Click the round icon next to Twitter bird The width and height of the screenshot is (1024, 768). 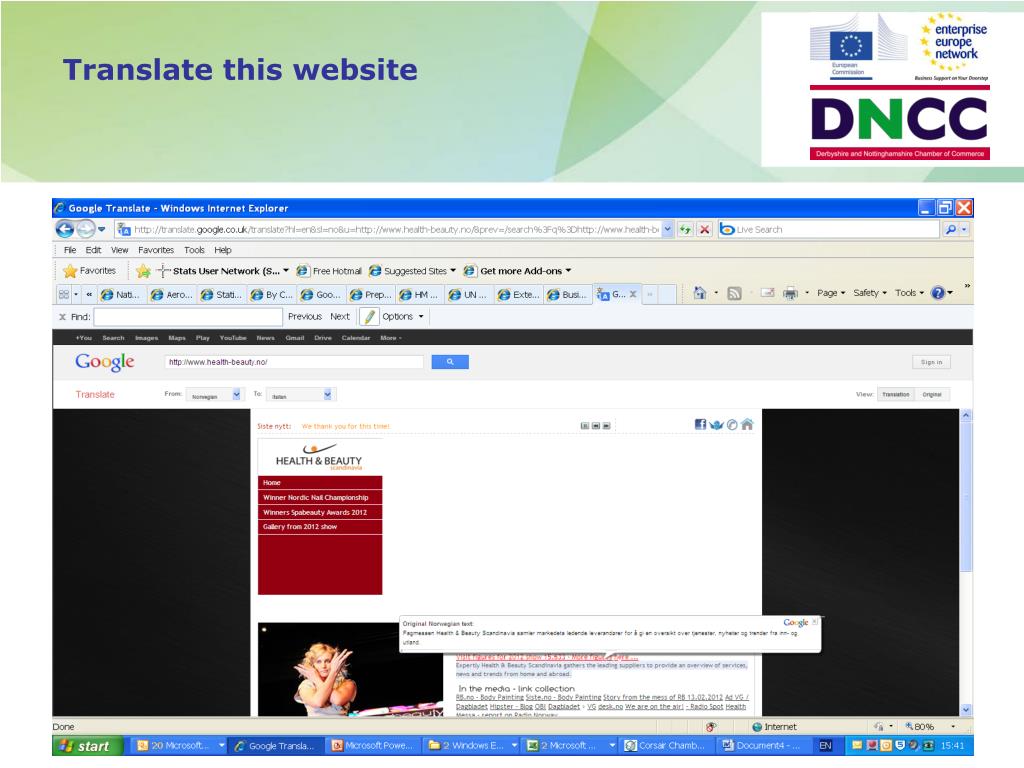pos(732,424)
